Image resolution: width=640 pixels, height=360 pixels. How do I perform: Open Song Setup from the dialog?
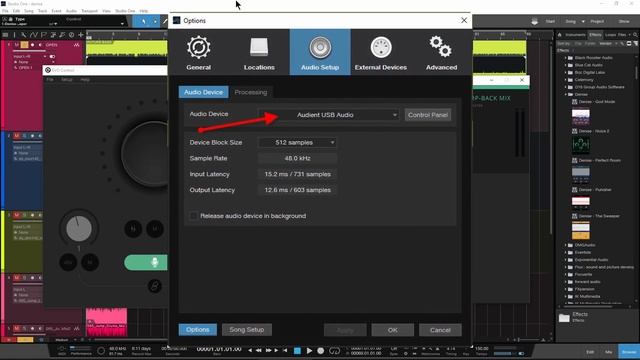click(x=247, y=329)
